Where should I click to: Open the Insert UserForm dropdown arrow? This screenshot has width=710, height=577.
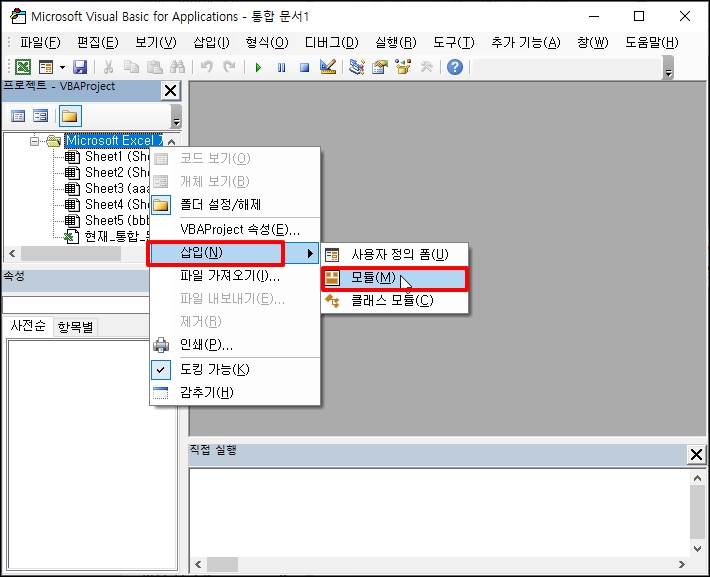[62, 67]
